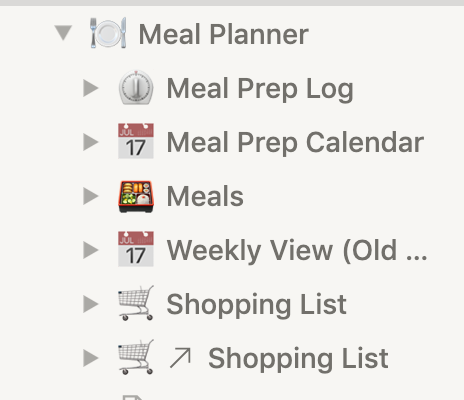Screen dimensions: 464x400
Task: Click the plate and cutlery Meal Planner icon
Action: click(x=108, y=33)
